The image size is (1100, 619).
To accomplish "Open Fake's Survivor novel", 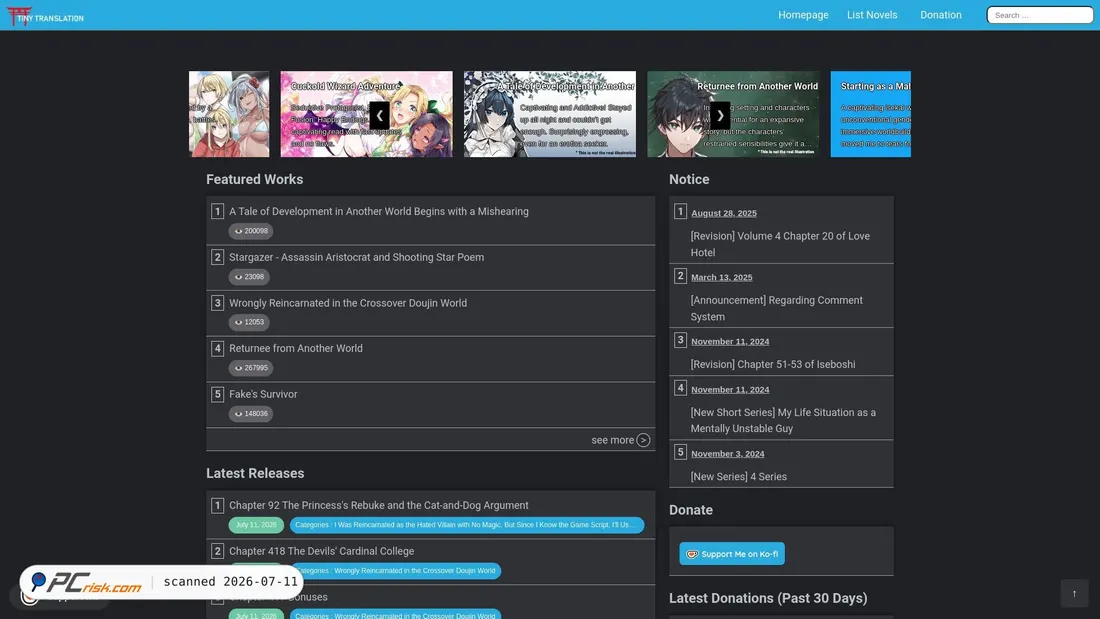I will (x=263, y=394).
